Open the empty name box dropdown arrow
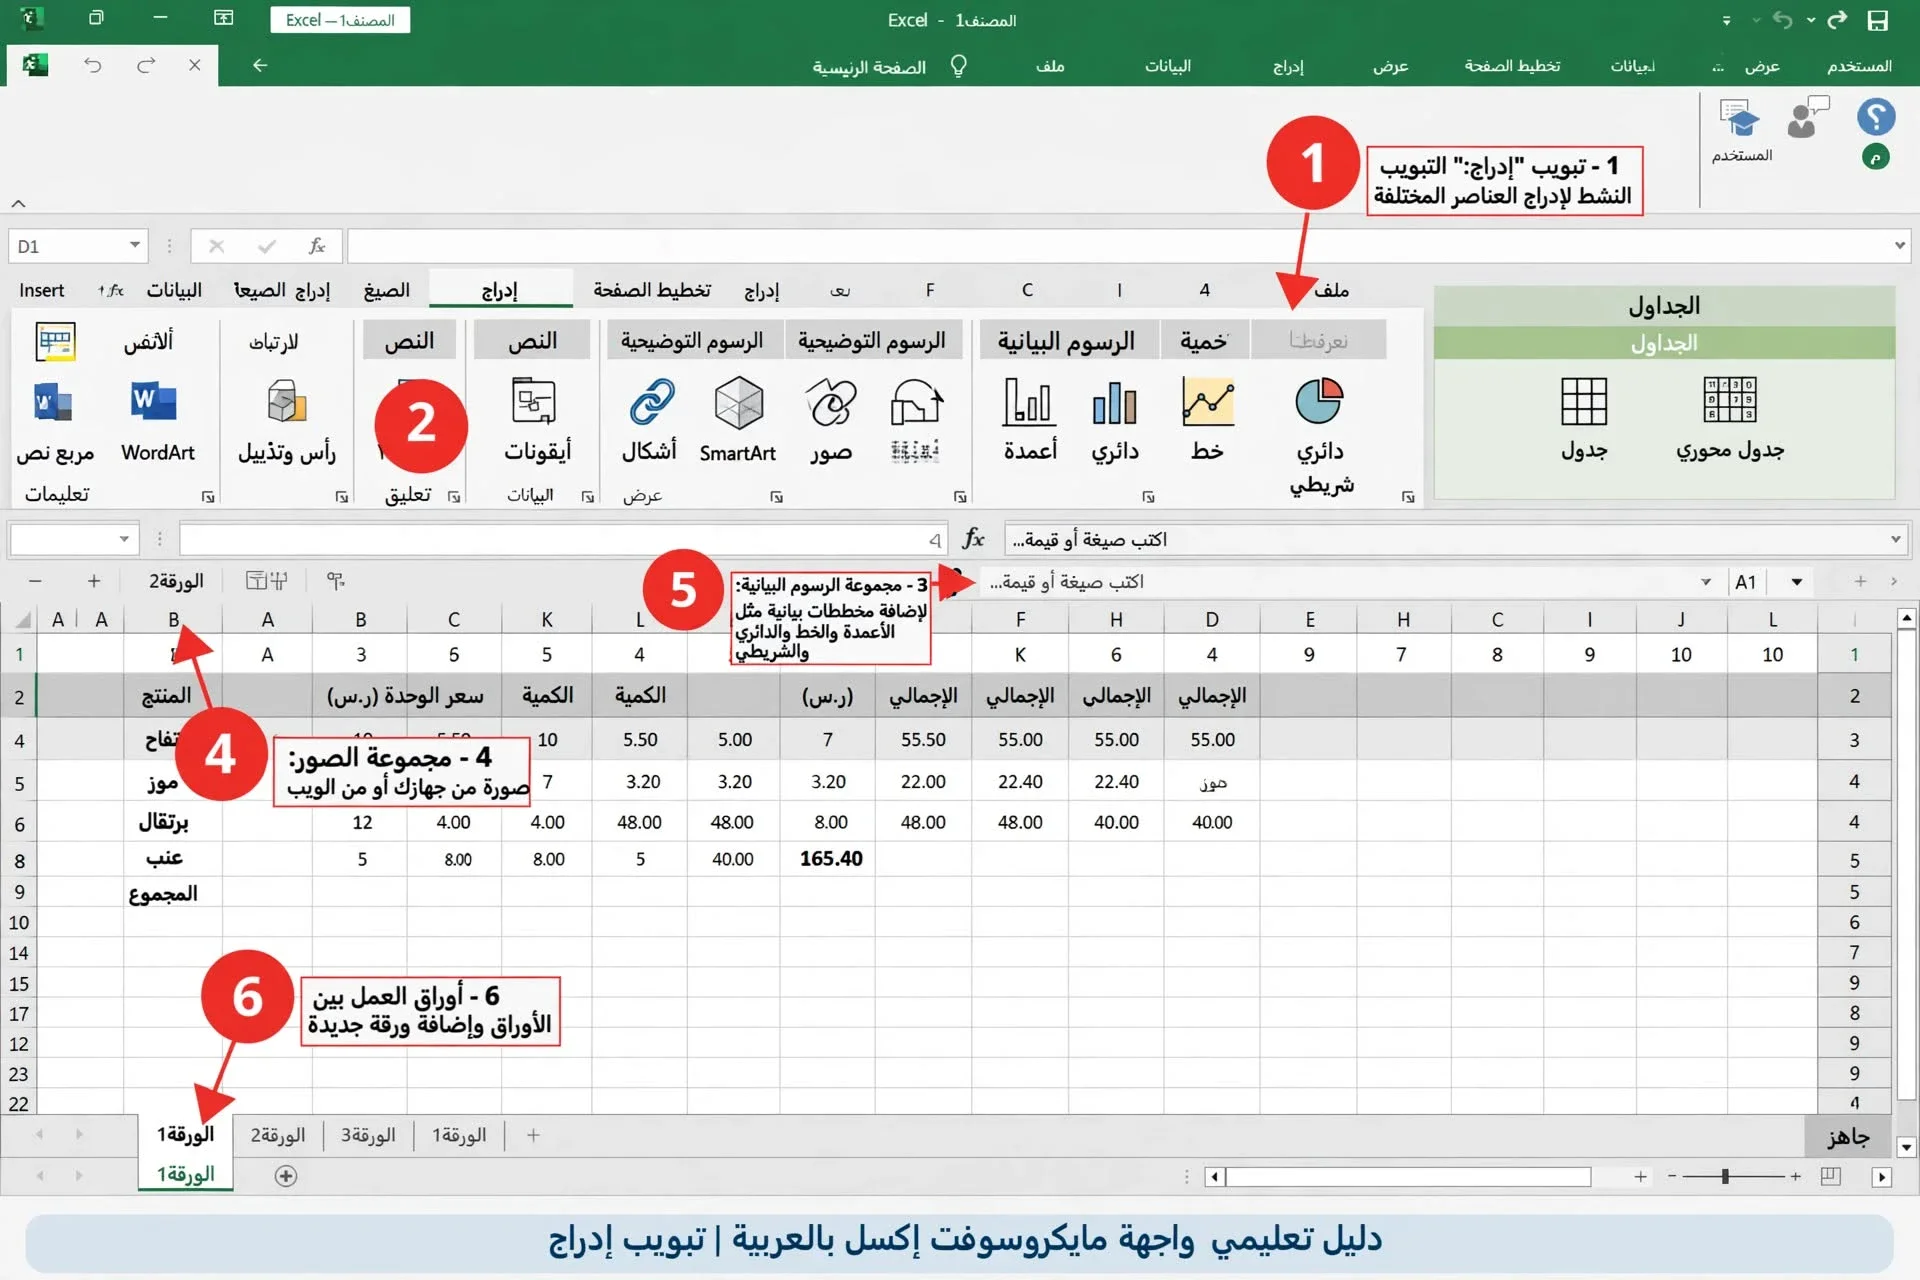Image resolution: width=1920 pixels, height=1280 pixels. 124,540
